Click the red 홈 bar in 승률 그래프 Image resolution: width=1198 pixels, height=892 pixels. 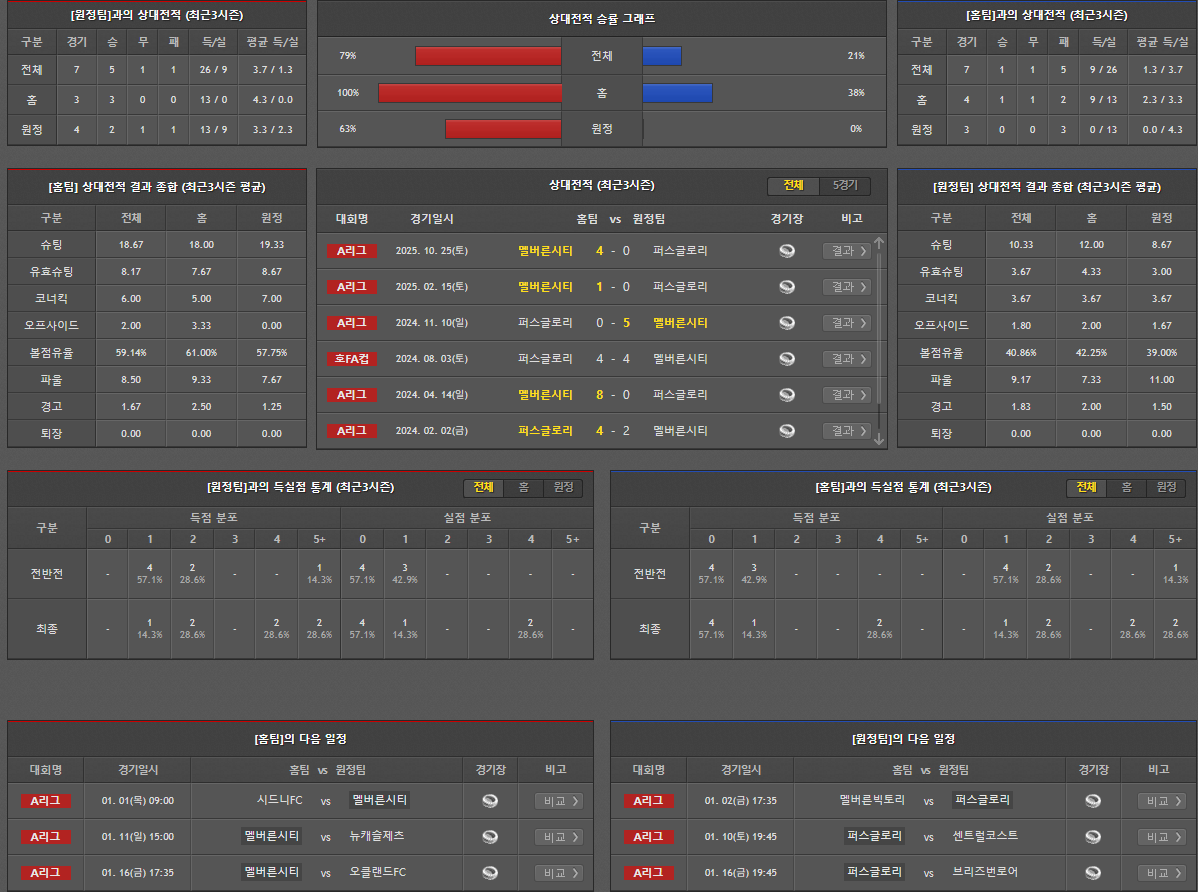click(470, 93)
